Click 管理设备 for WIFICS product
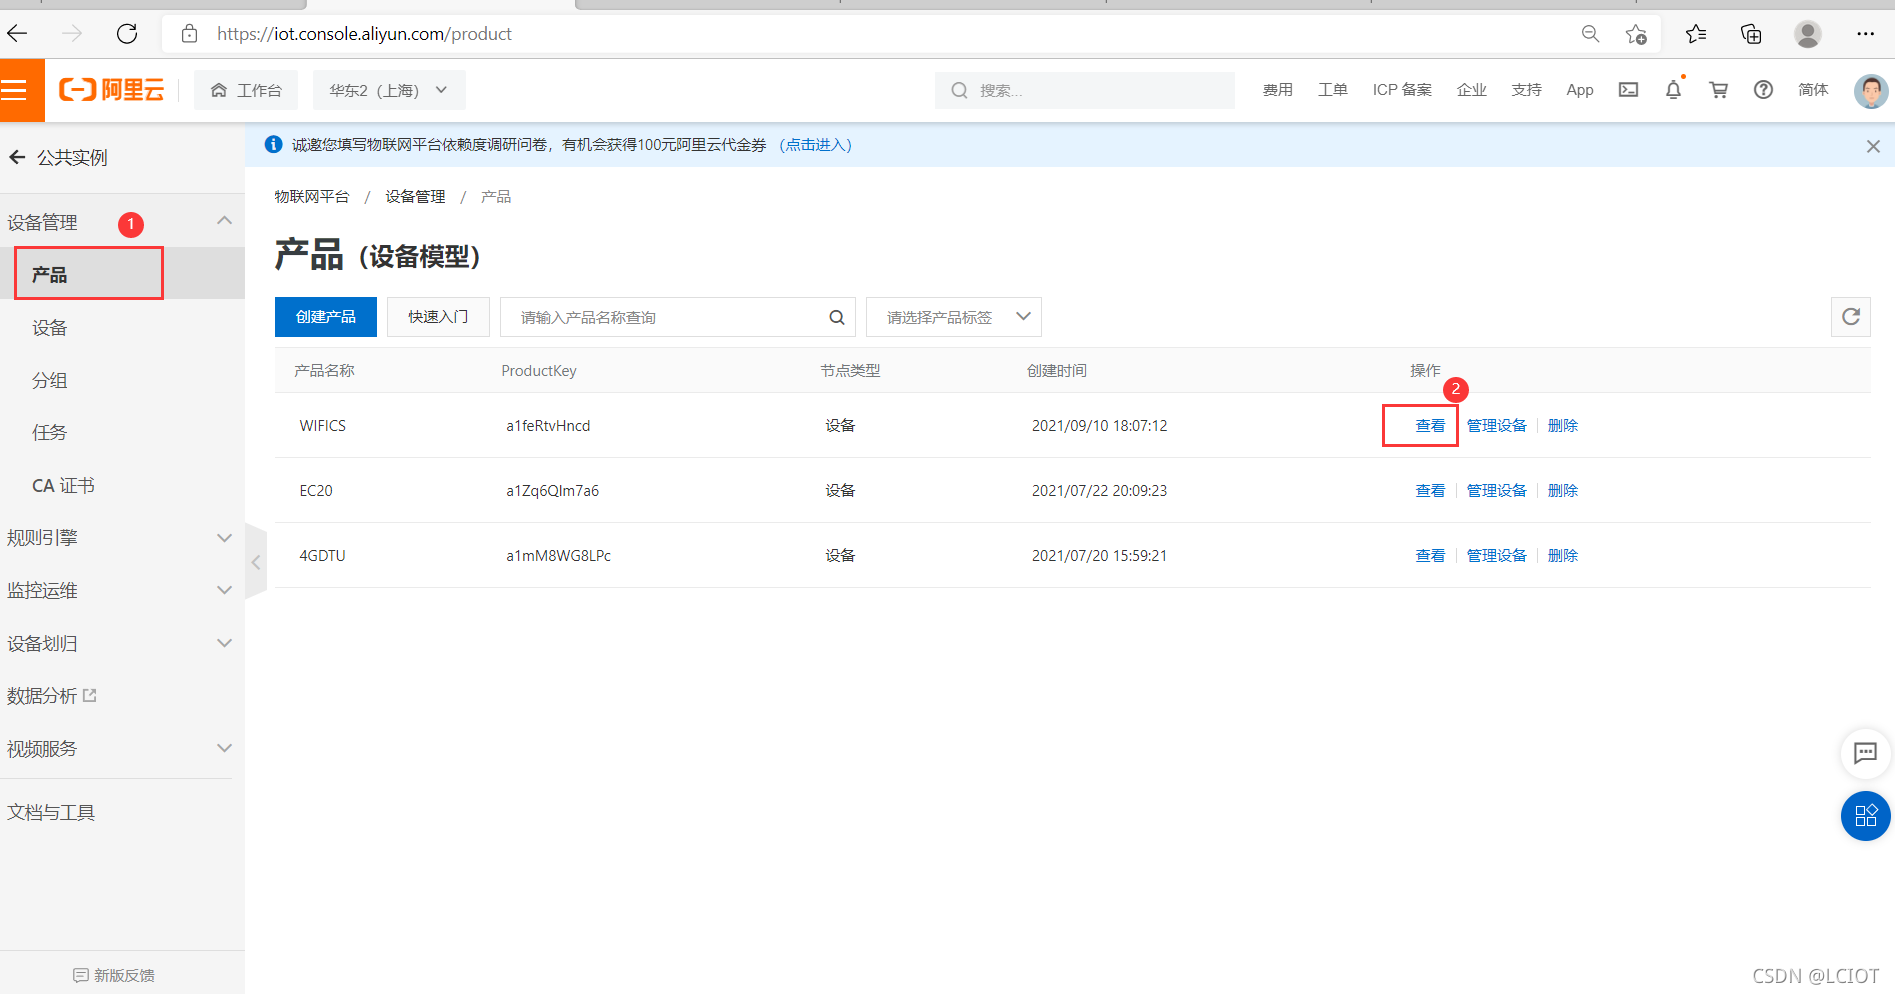 coord(1496,426)
